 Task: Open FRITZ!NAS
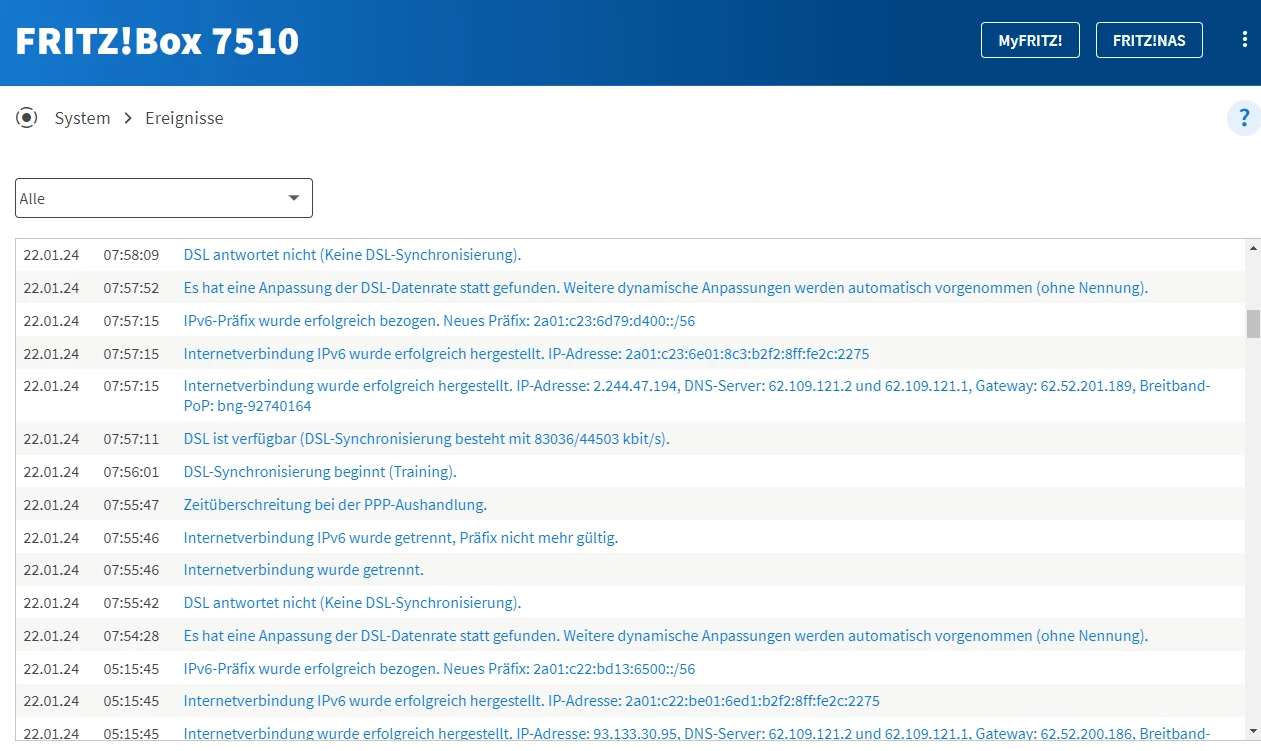(1149, 40)
